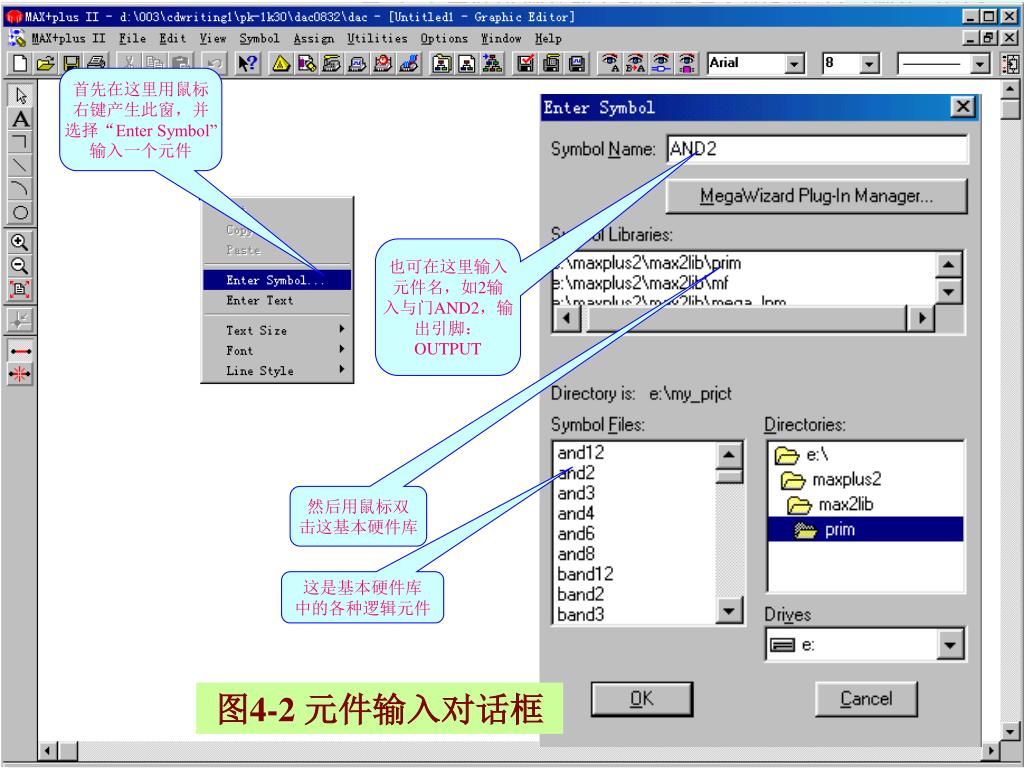1024x768 pixels.
Task: Toggle the connection dot tool
Action: pyautogui.click(x=20, y=319)
